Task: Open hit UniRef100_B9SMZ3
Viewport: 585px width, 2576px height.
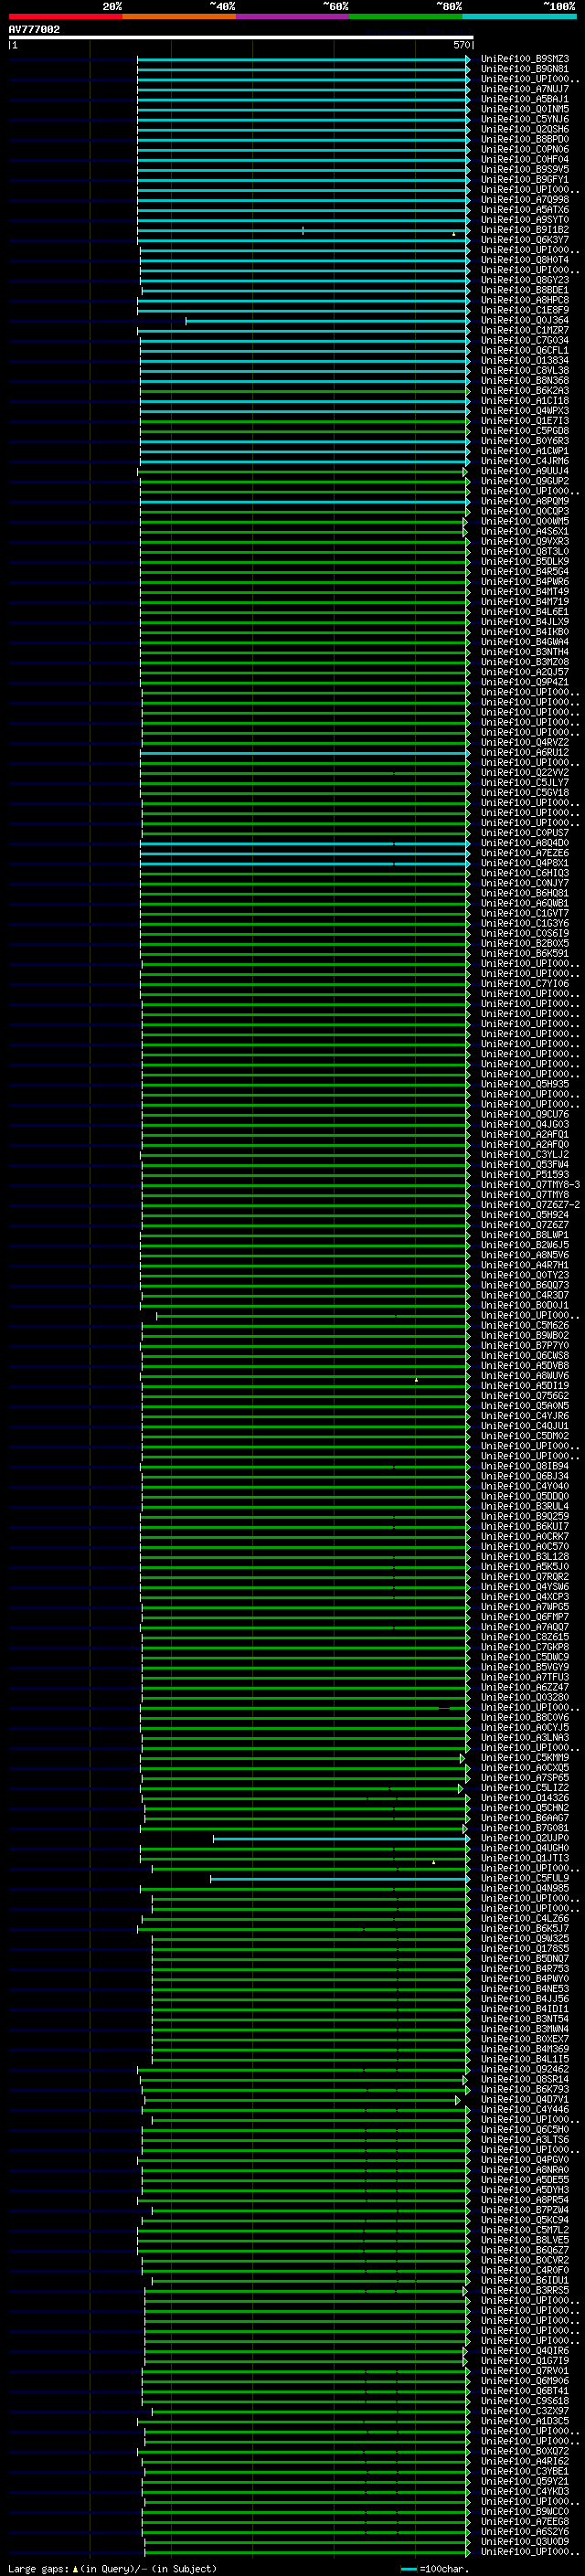Action: tap(524, 59)
